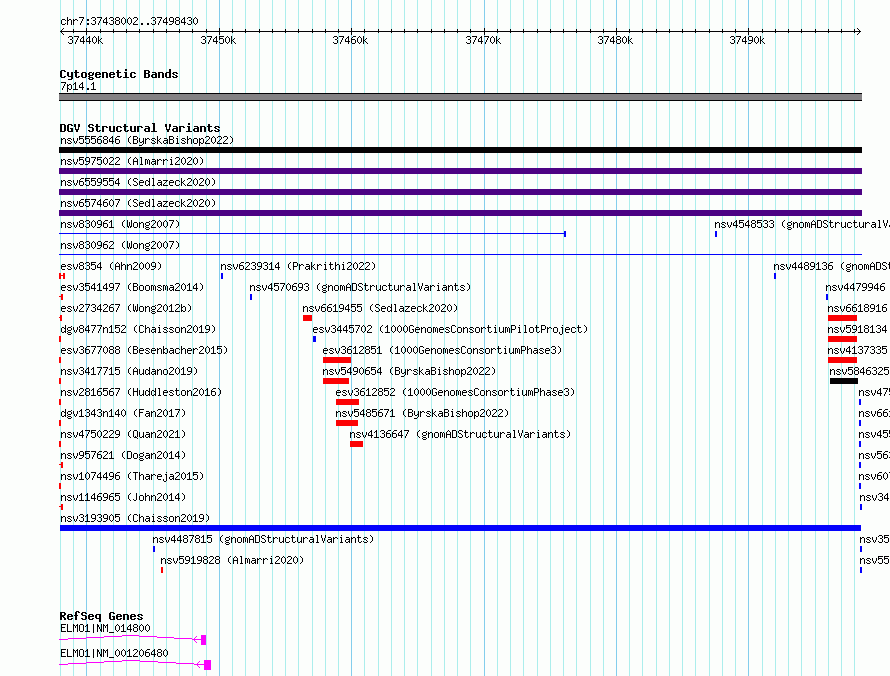Viewport: 890px width, 676px height.
Task: Open nsv4137335 variant label
Action: tap(857, 350)
